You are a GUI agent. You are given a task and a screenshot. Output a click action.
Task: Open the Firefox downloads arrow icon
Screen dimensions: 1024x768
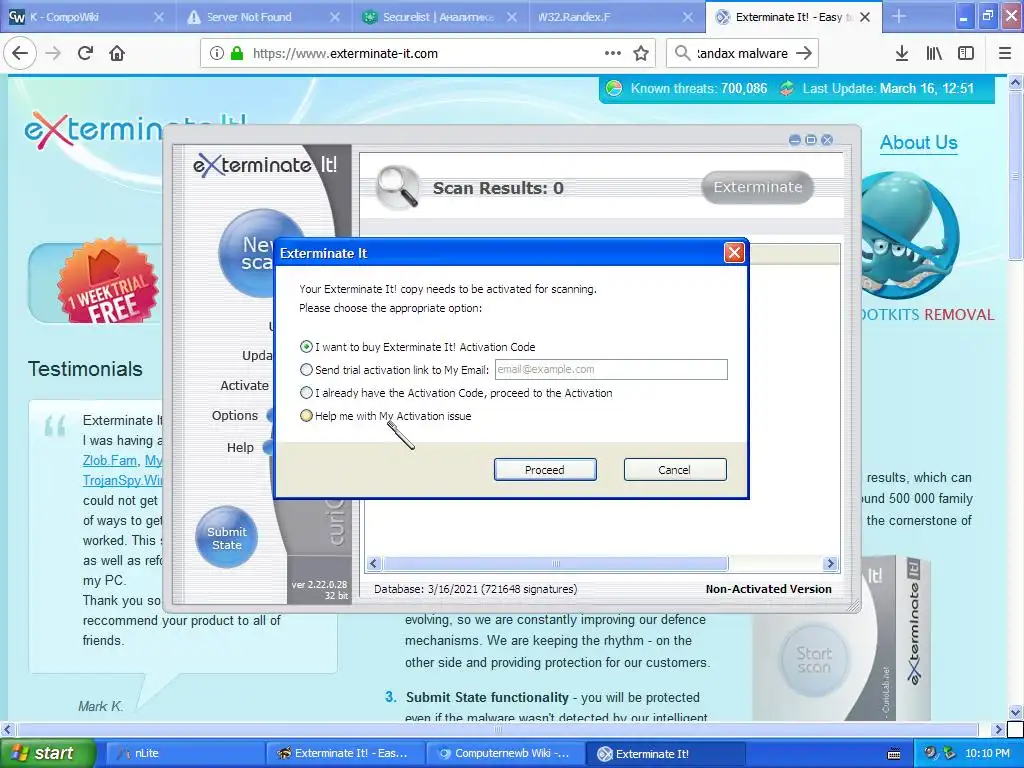pyautogui.click(x=901, y=53)
